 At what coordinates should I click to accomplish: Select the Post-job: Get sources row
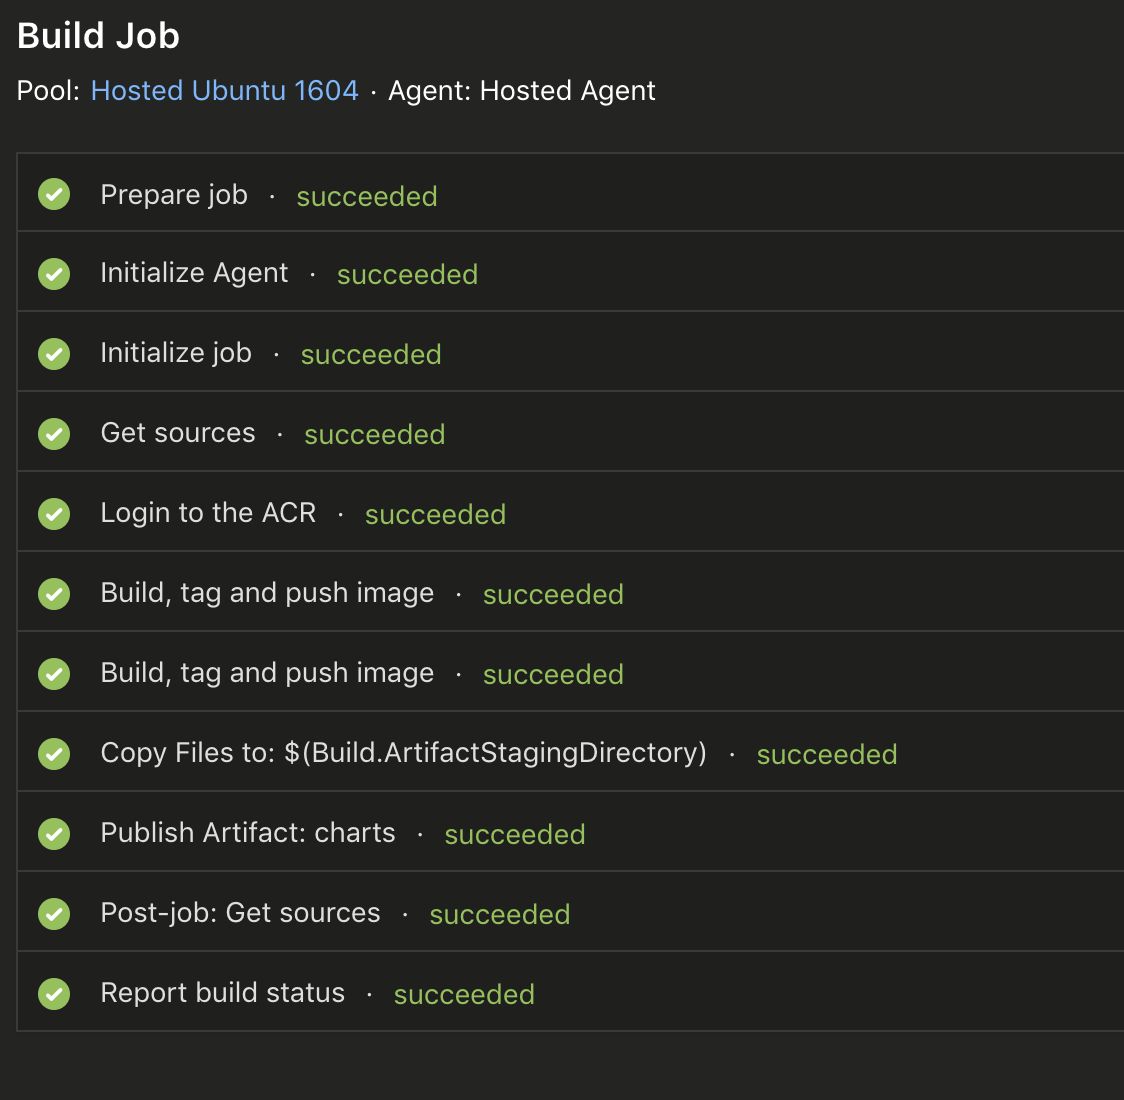point(240,912)
